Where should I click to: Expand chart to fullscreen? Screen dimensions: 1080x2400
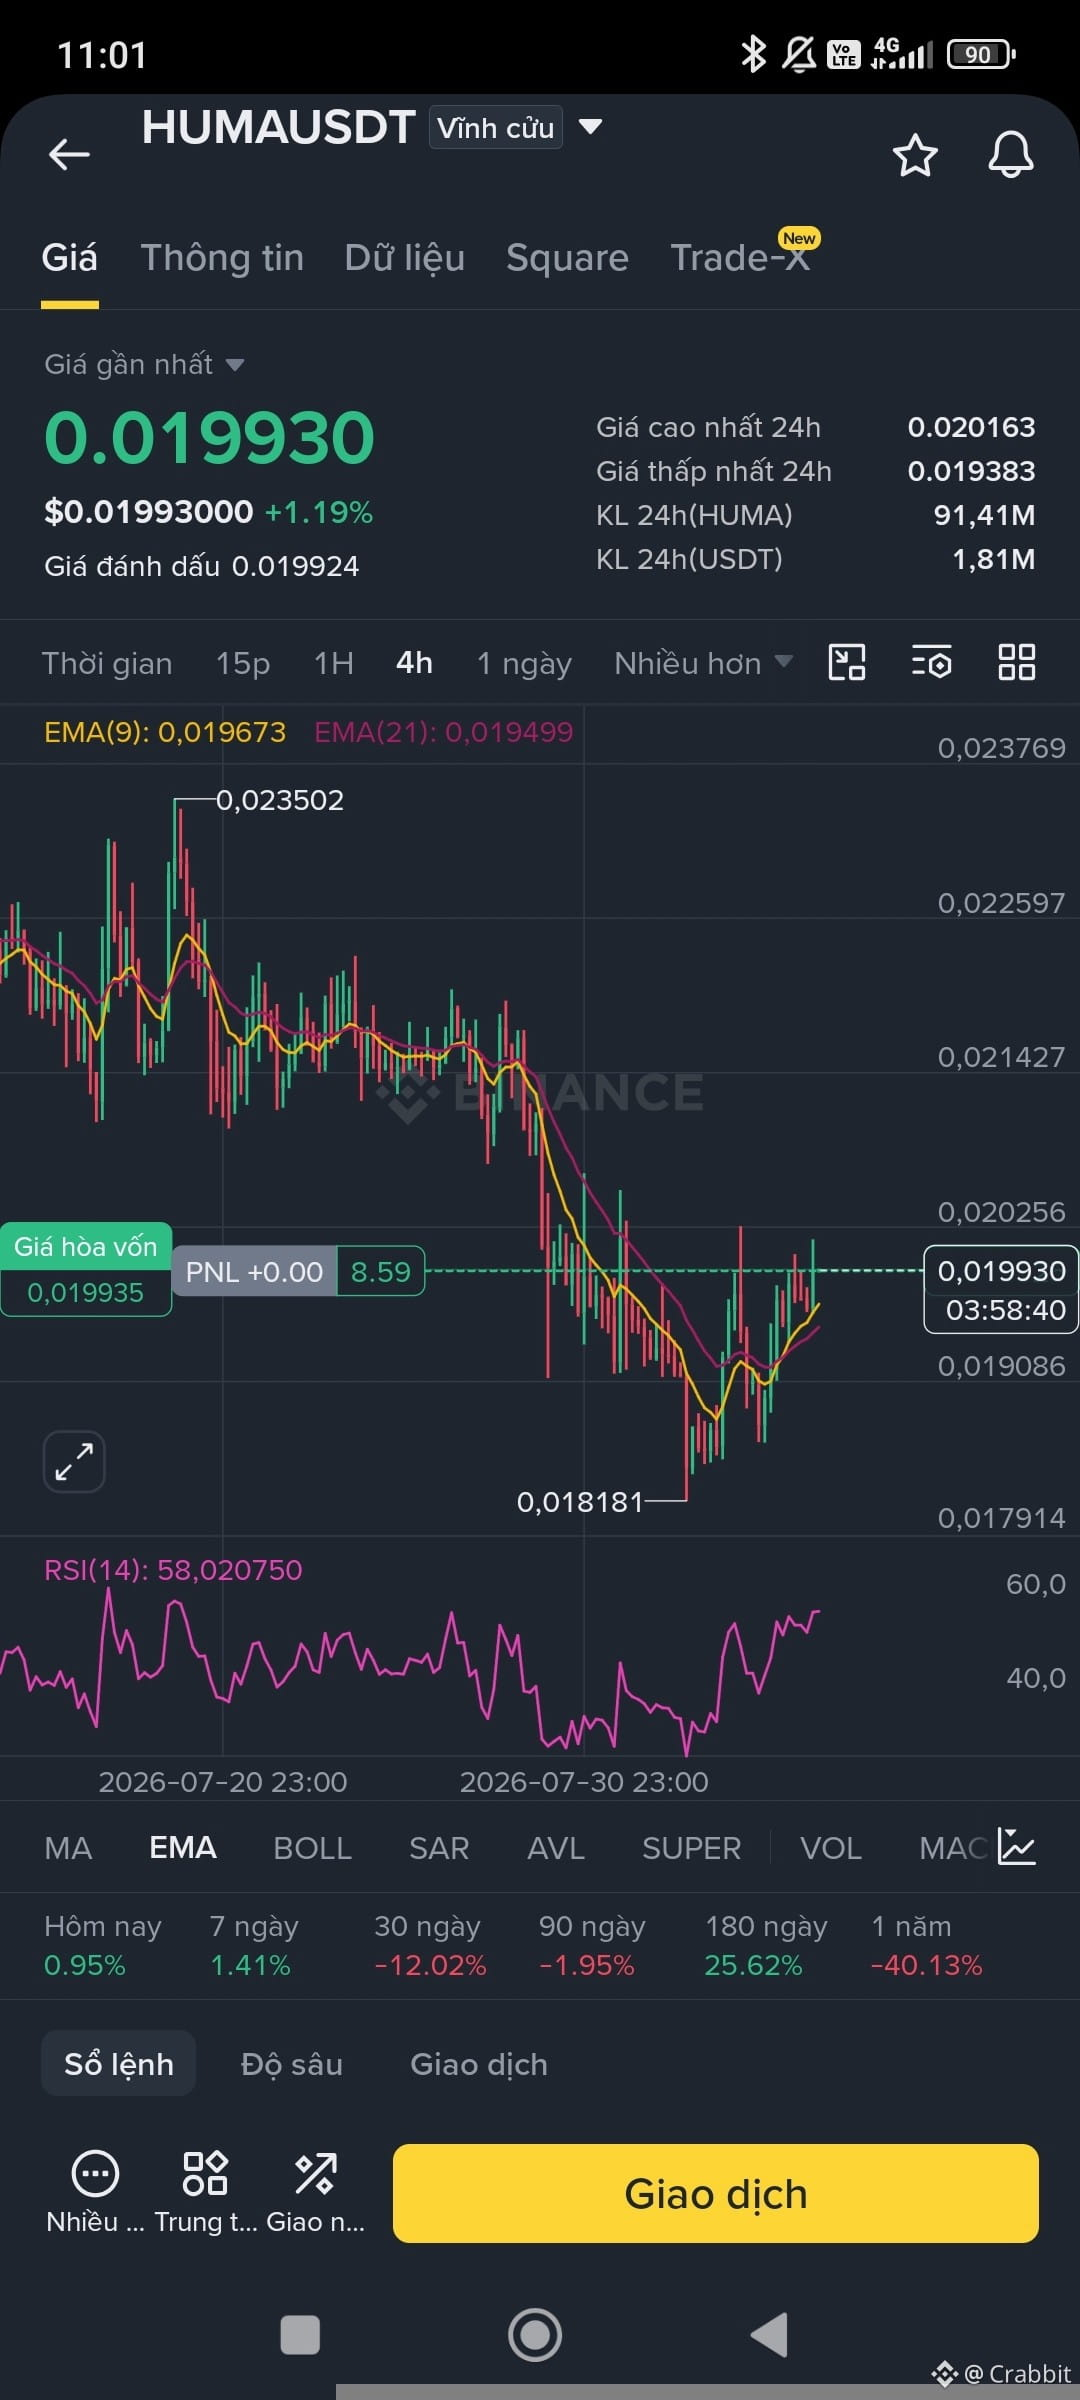[x=74, y=1461]
